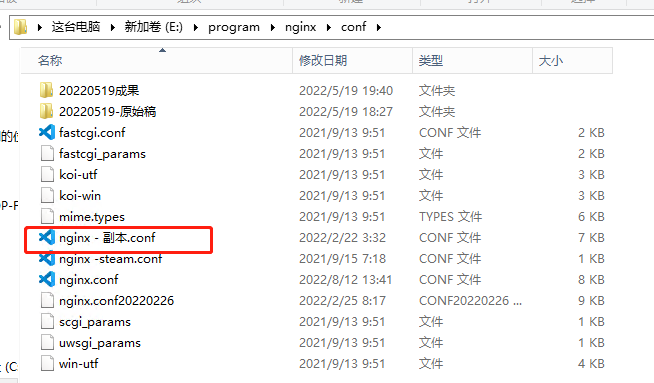Select the nginx -steam.conf file icon
654x383 pixels.
(x=47, y=259)
